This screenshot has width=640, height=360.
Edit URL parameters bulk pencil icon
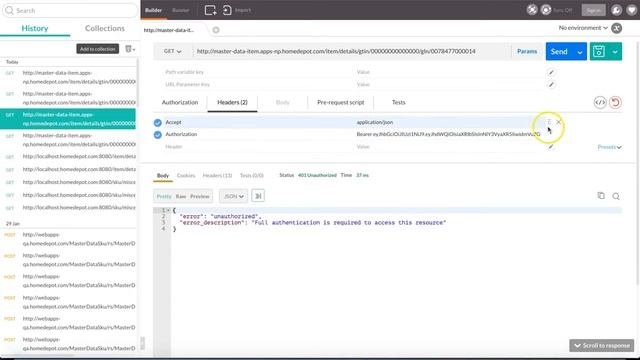[551, 84]
